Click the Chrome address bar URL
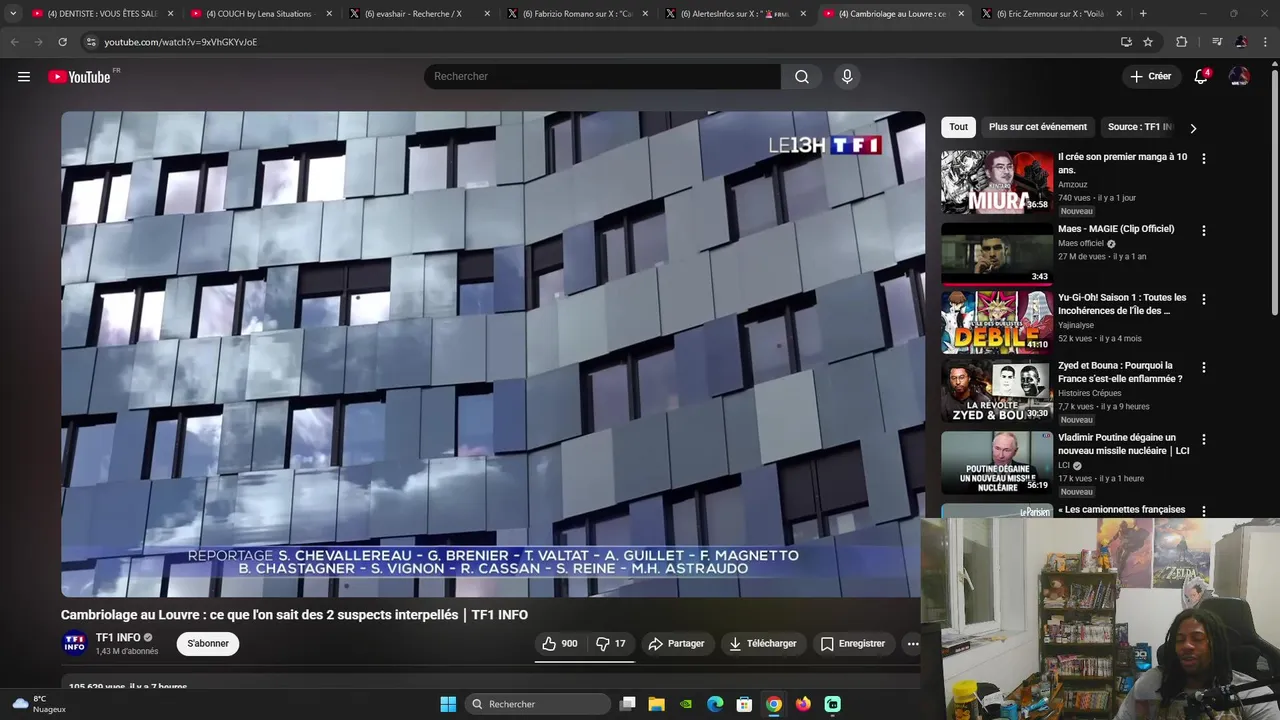The image size is (1280, 720). (180, 42)
